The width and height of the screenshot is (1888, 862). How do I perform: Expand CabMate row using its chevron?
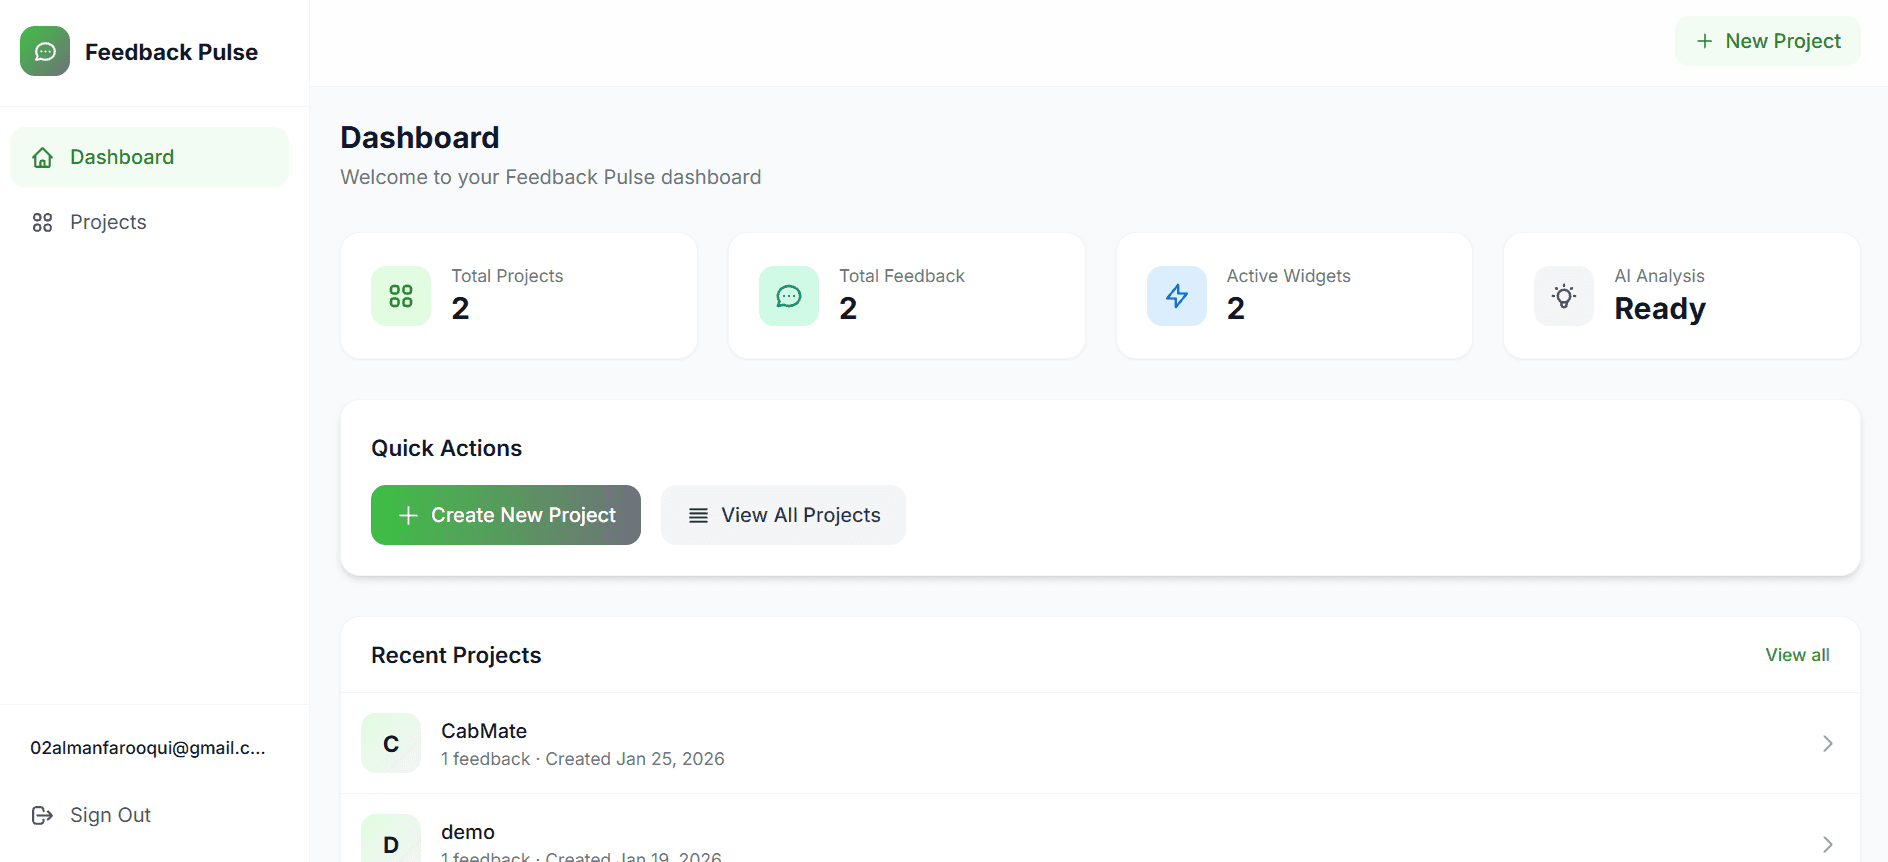point(1827,743)
